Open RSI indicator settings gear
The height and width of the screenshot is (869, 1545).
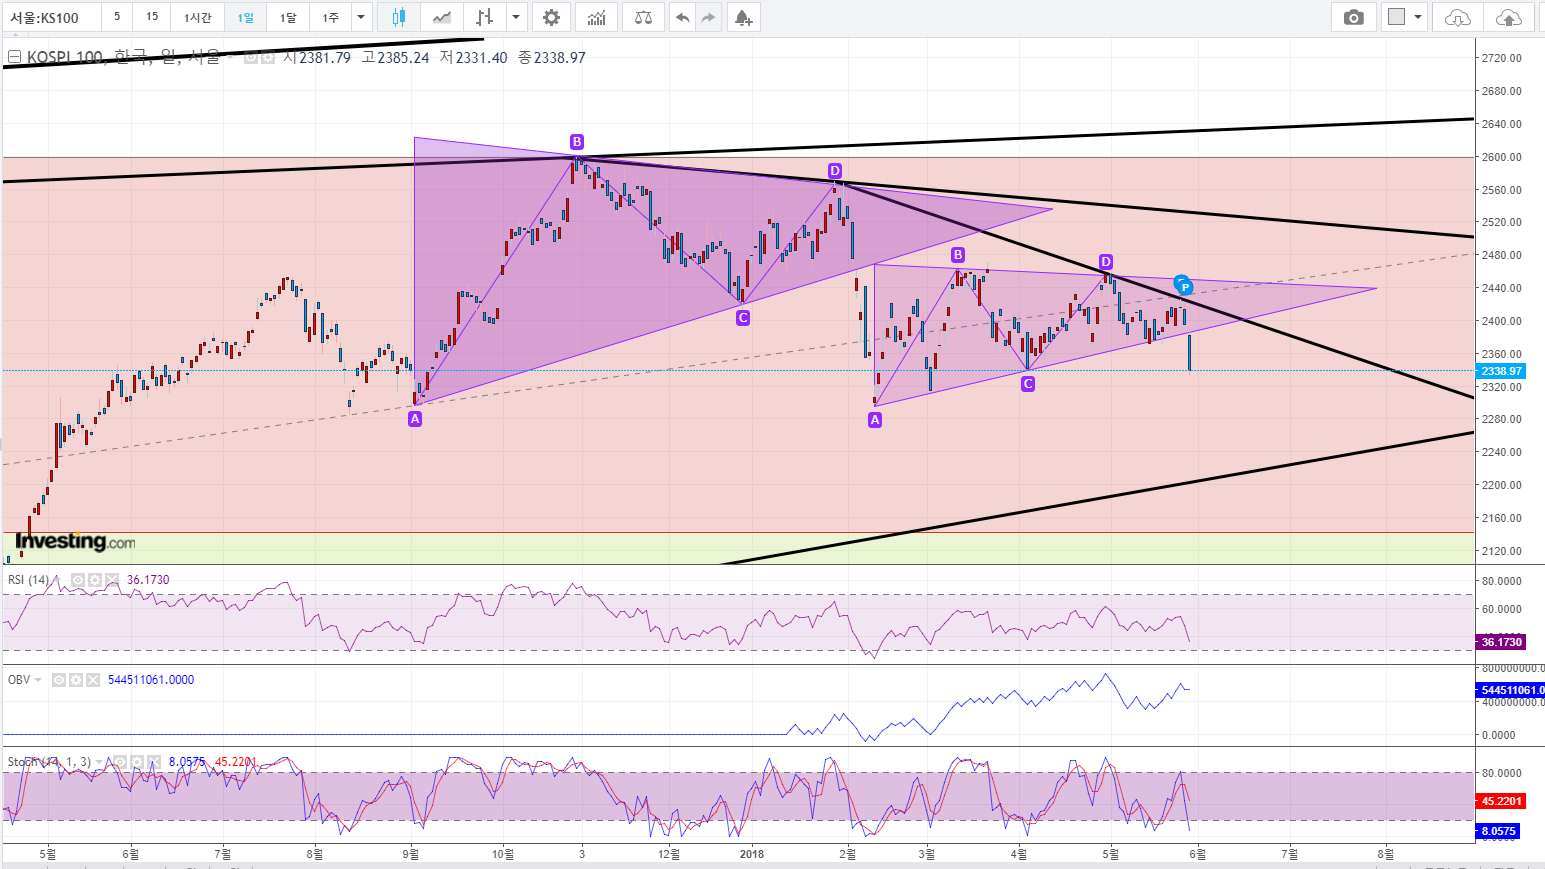click(x=95, y=580)
